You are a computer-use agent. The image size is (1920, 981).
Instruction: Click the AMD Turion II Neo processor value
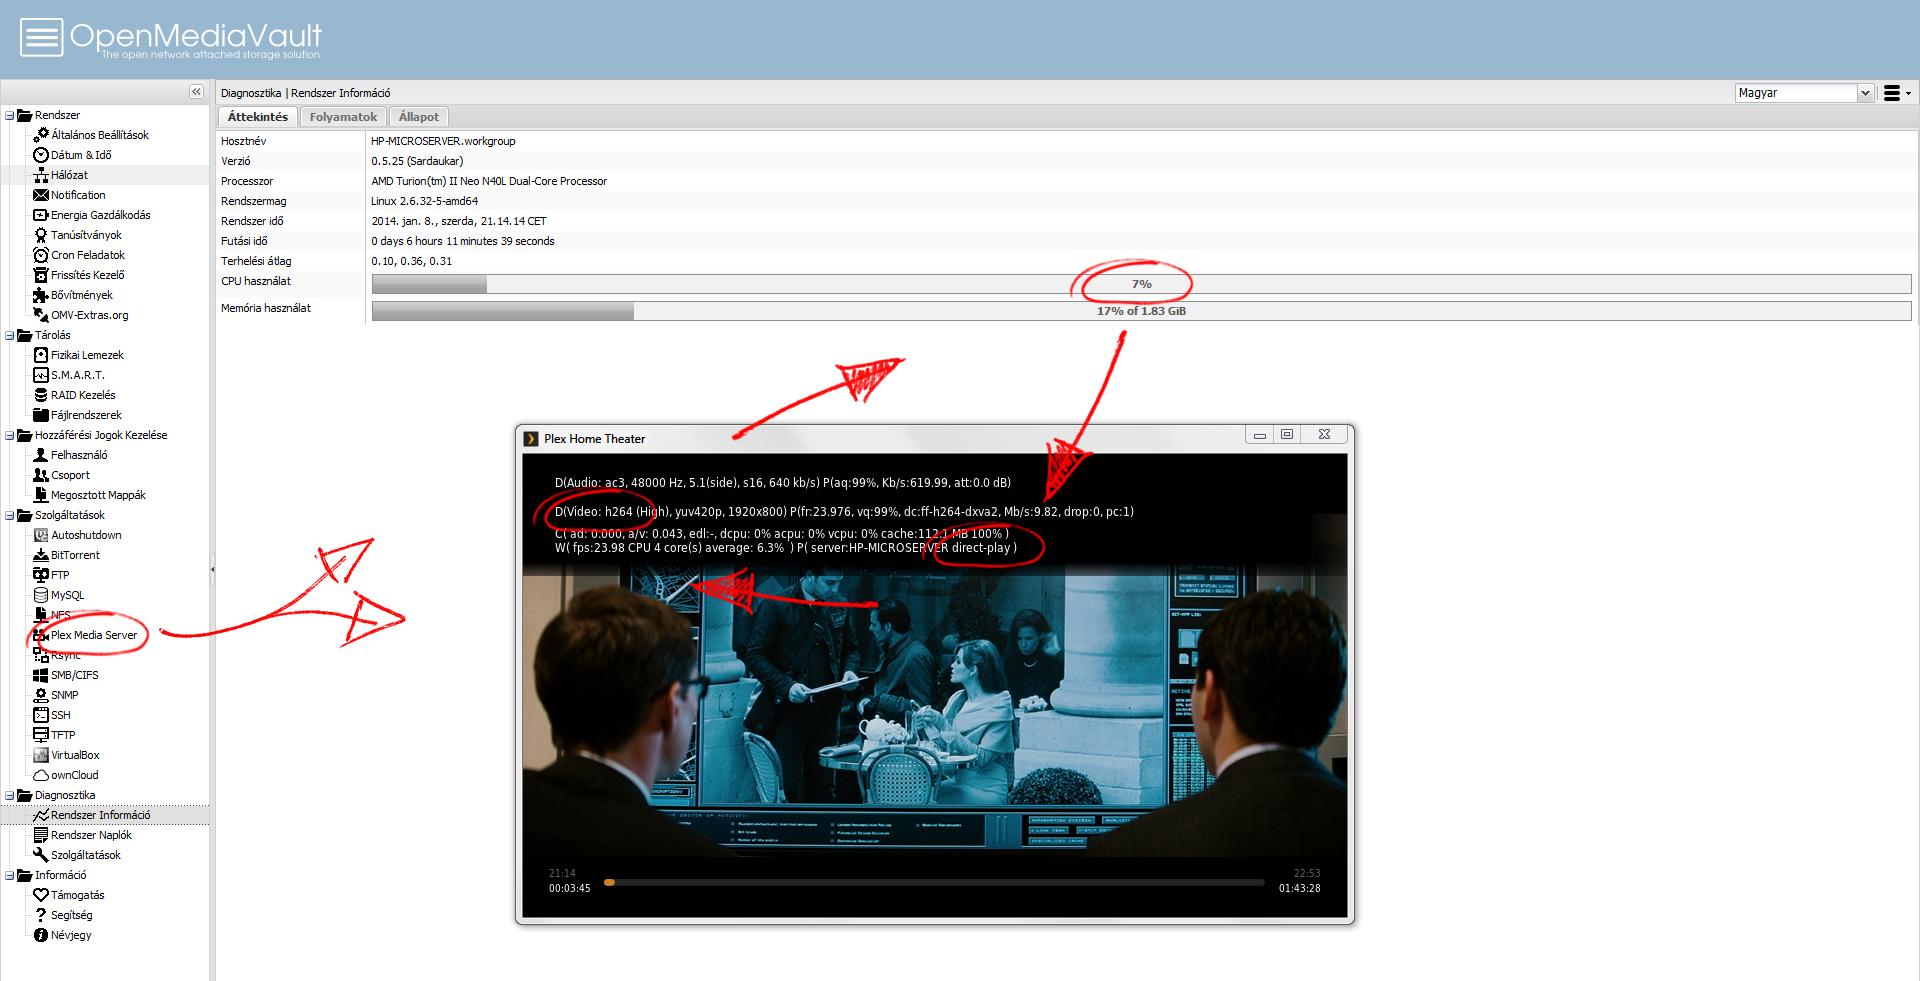click(x=489, y=181)
